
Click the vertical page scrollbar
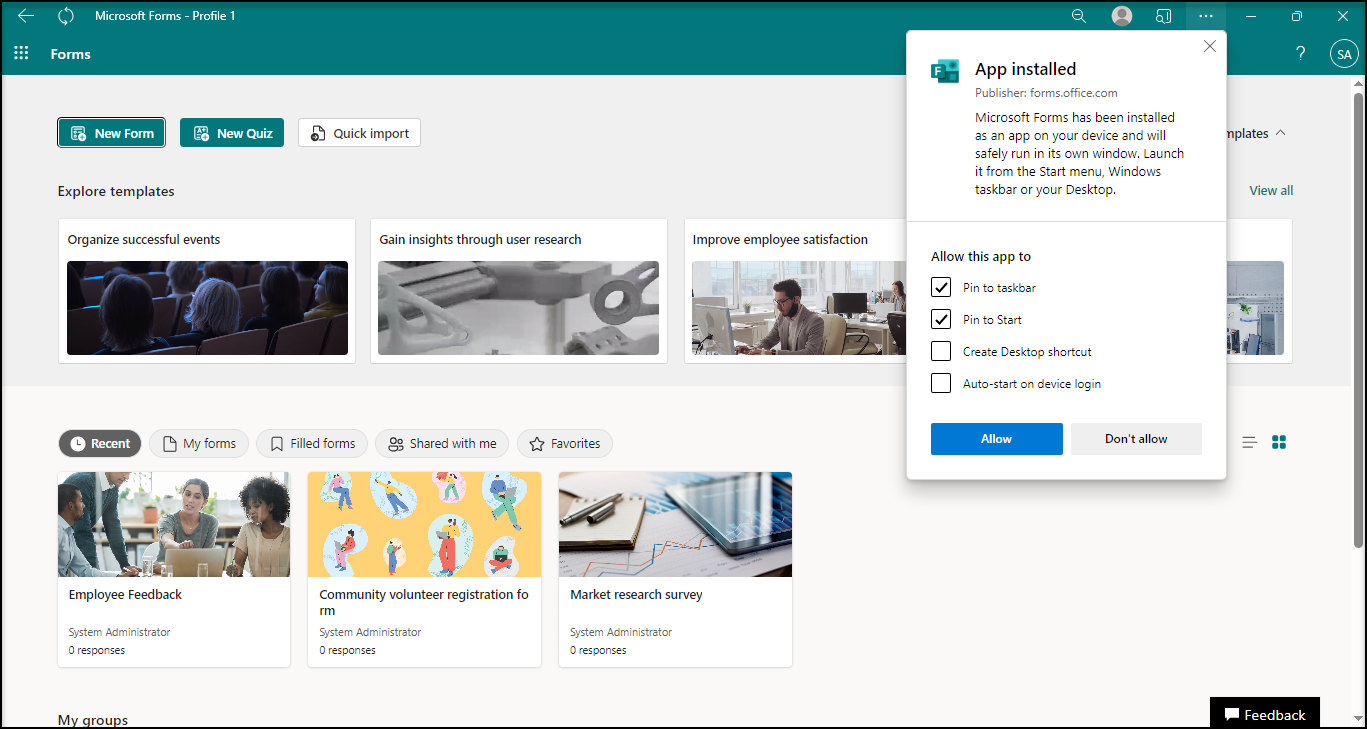(1358, 320)
